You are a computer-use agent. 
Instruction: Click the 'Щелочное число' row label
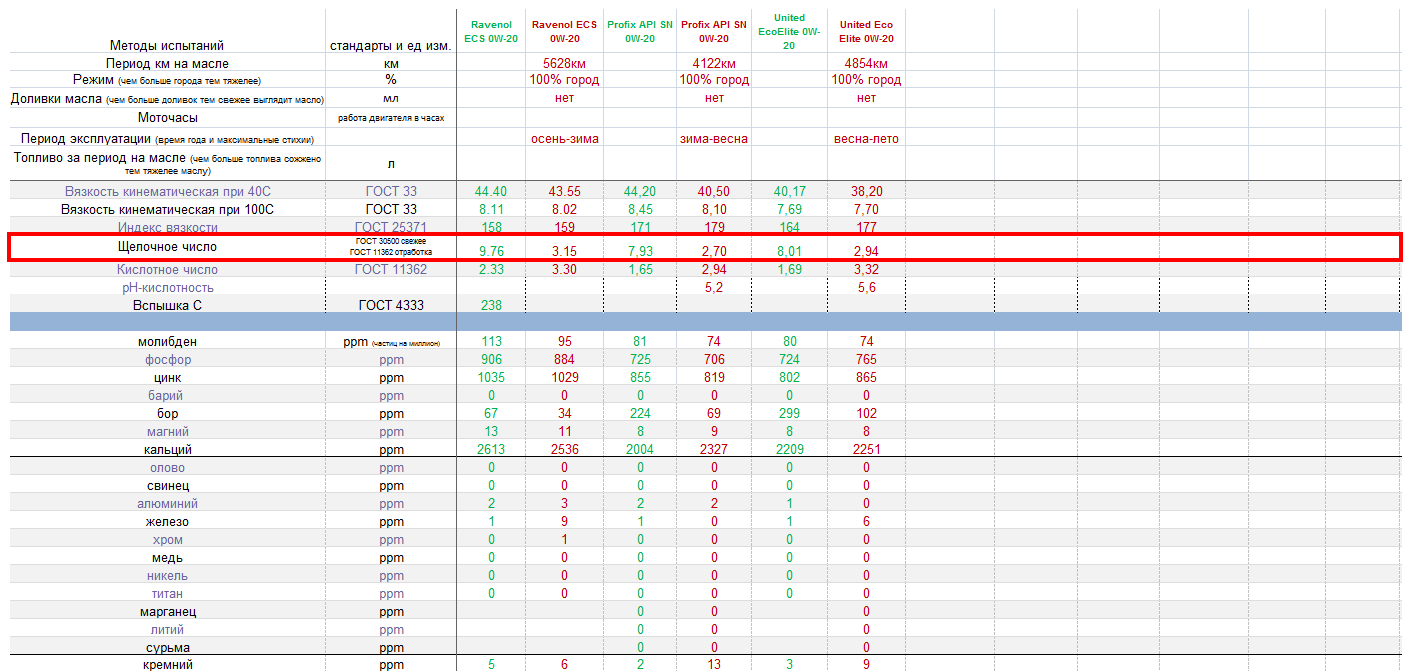click(x=167, y=246)
